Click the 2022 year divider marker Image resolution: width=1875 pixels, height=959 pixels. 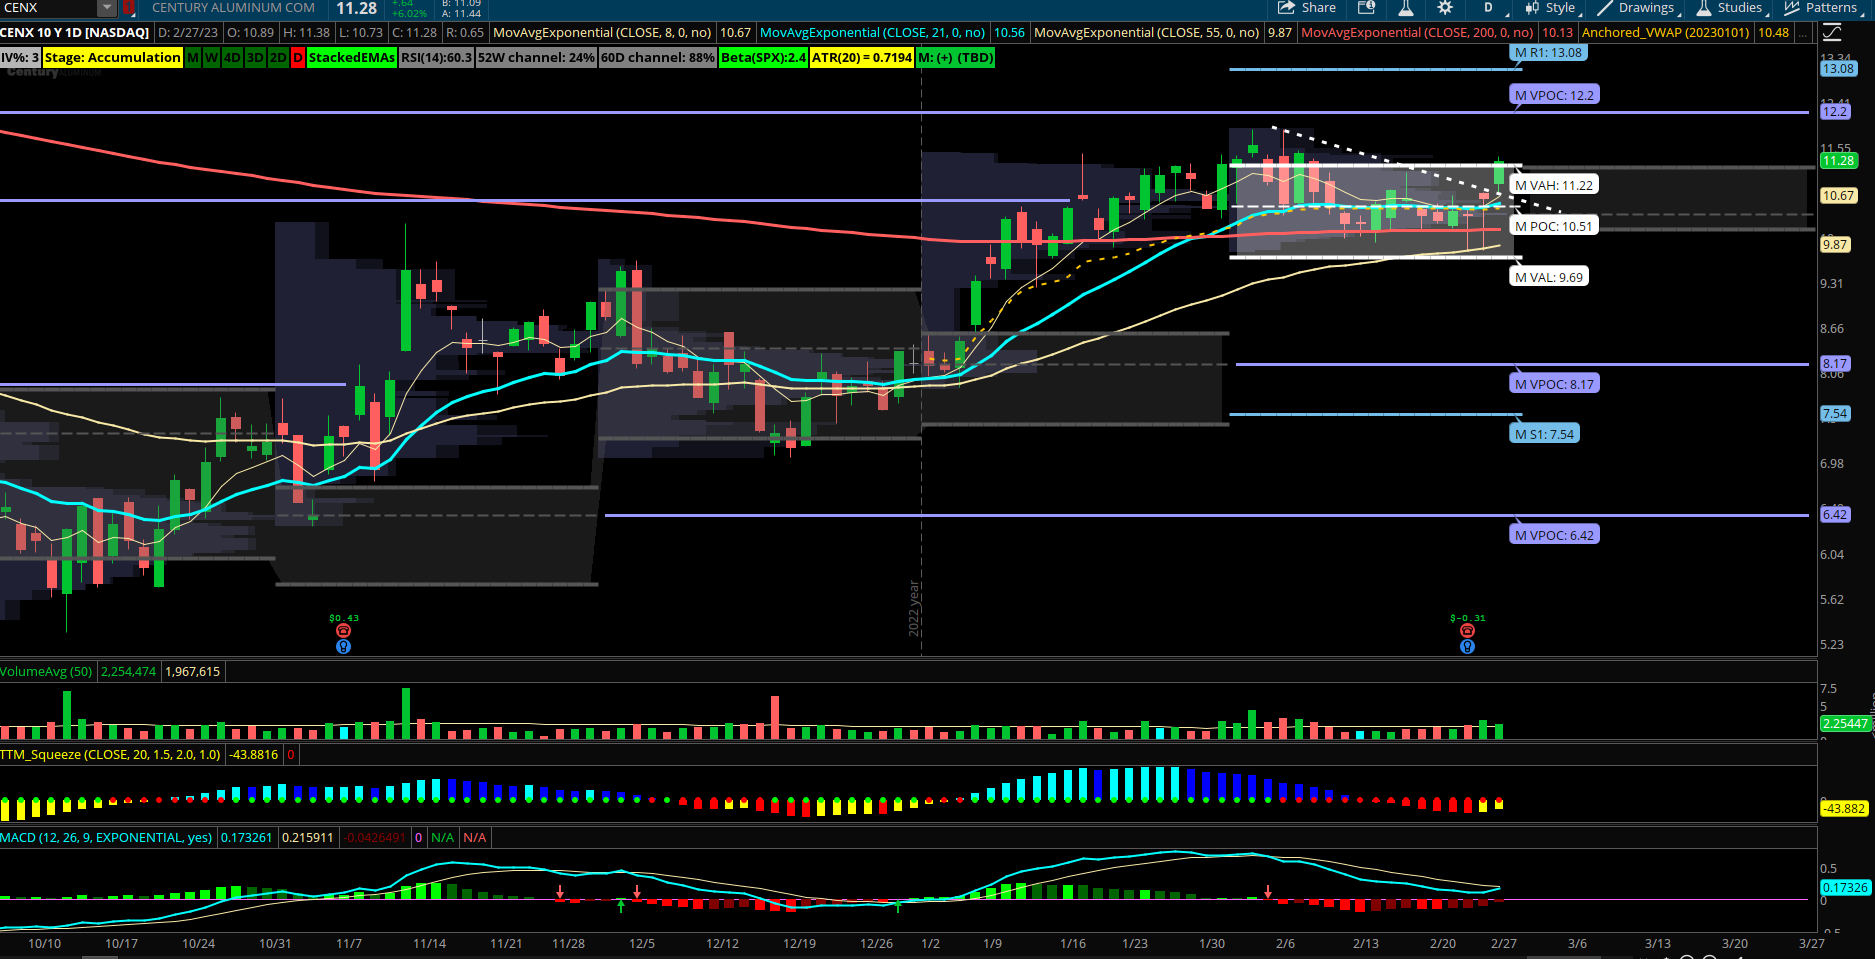[913, 608]
